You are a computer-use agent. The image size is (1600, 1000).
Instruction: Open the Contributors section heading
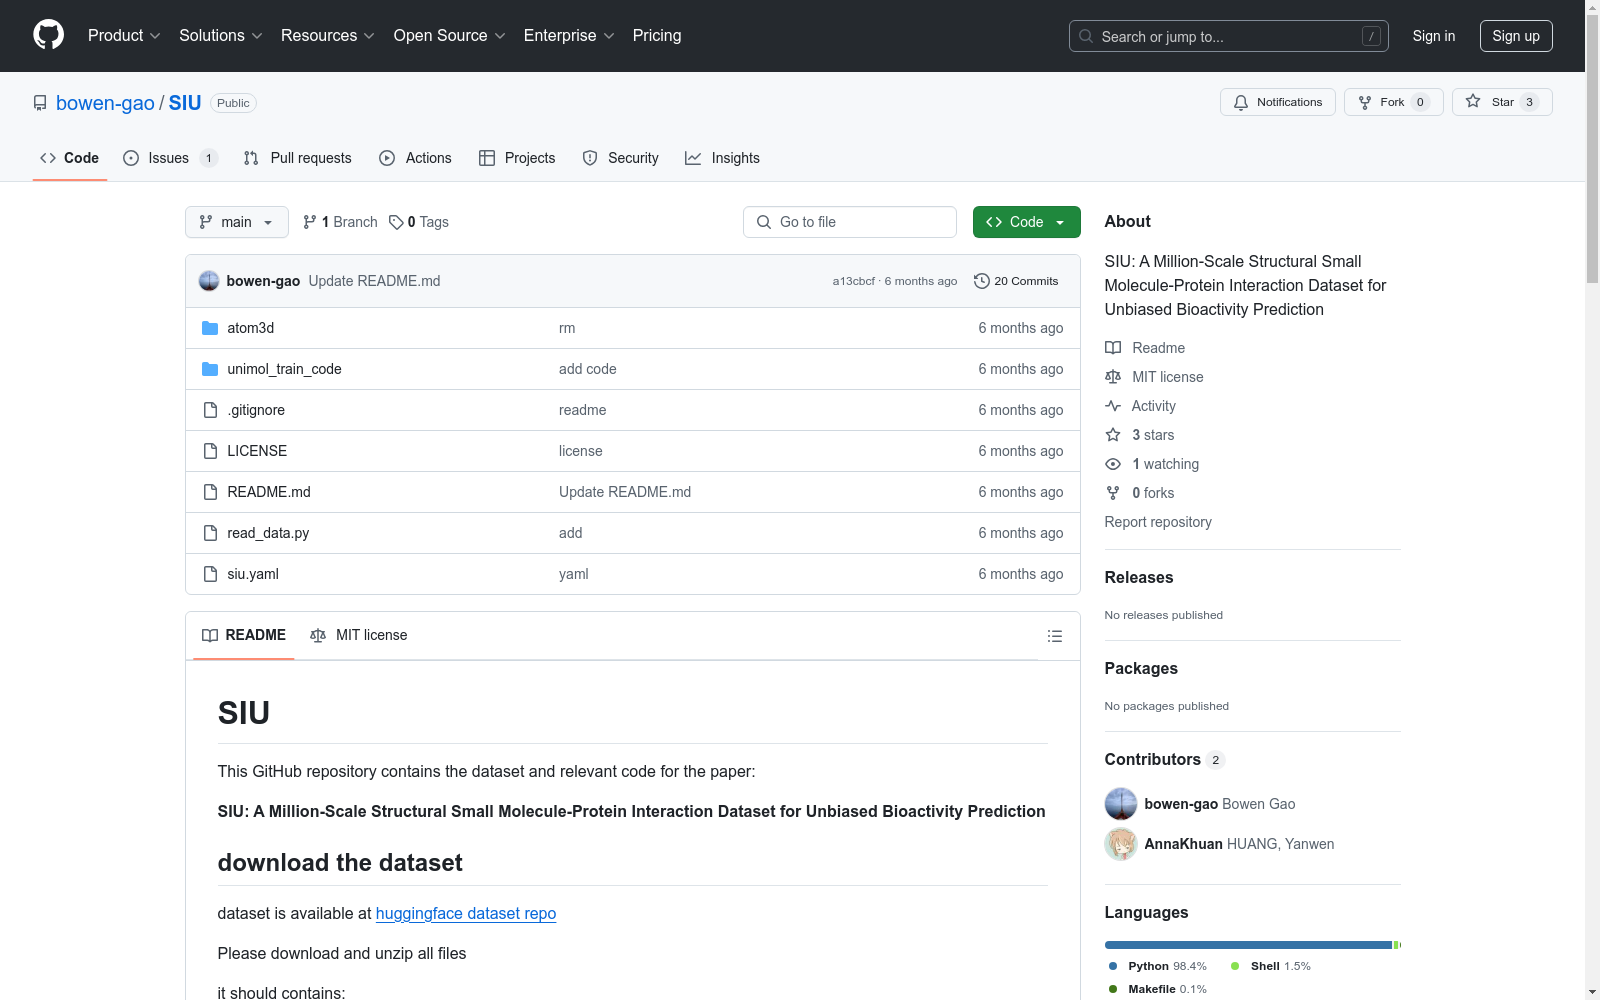(1165, 759)
